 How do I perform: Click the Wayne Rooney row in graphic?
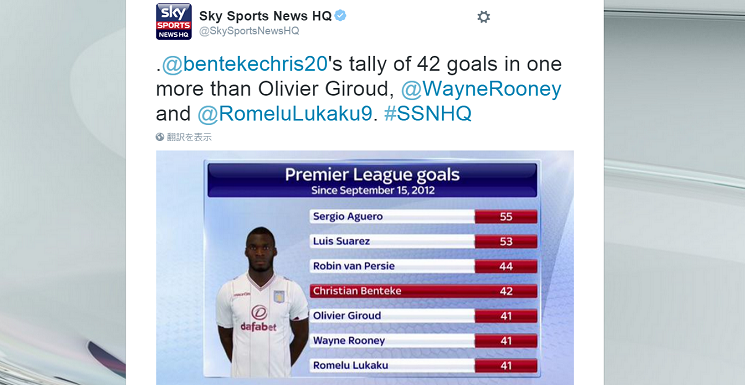point(423,341)
